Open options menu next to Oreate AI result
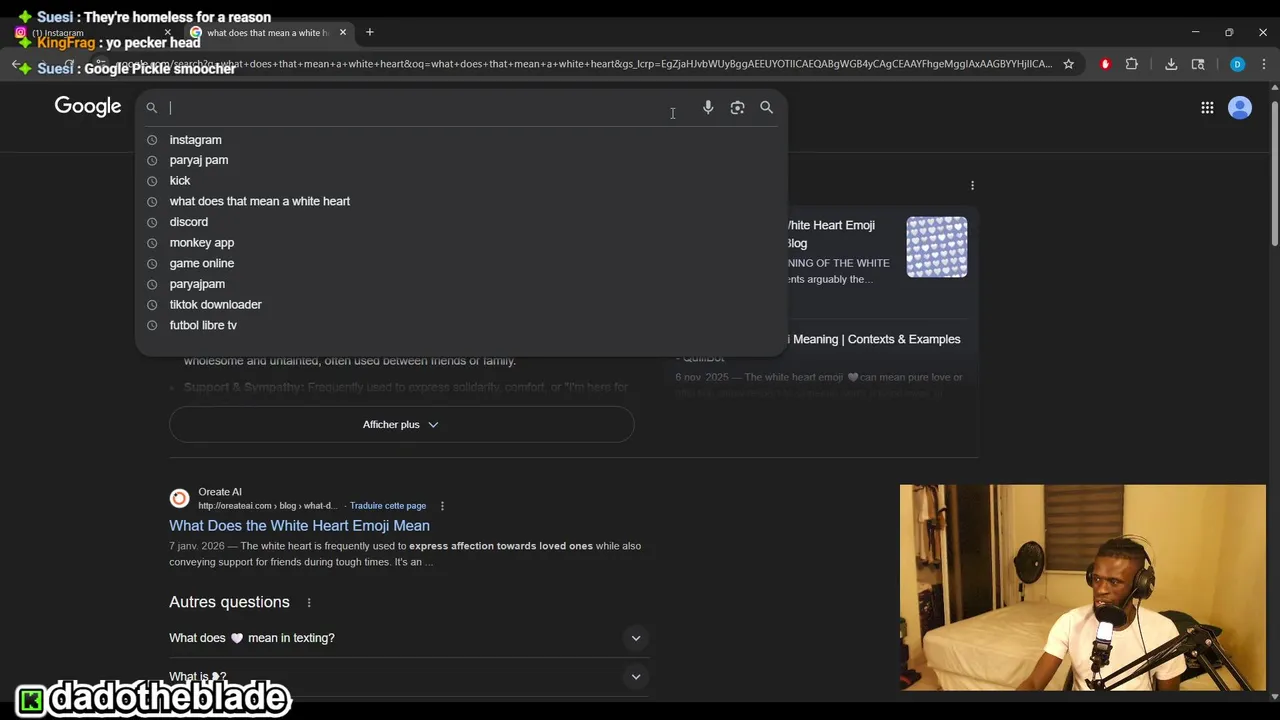Viewport: 1280px width, 720px height. click(x=442, y=506)
